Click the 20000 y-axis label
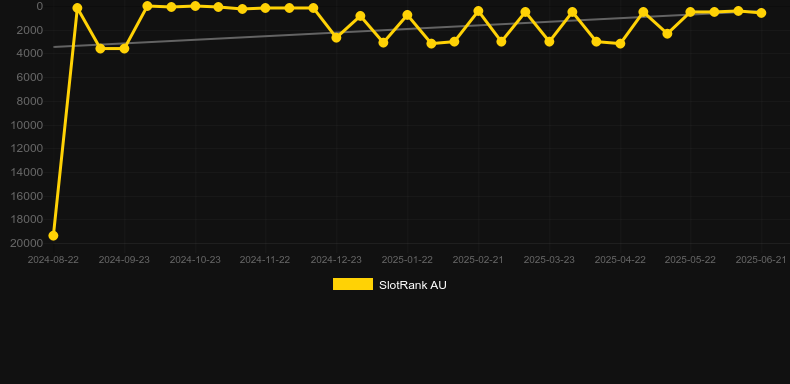790x384 pixels. [27, 243]
